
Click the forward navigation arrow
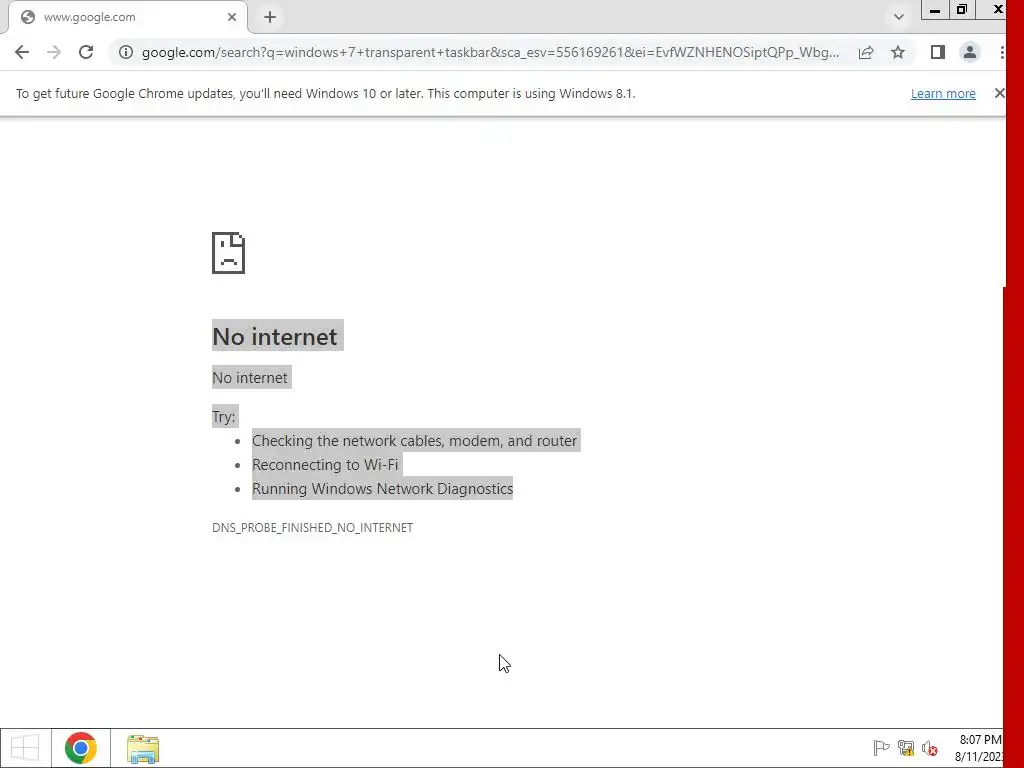[54, 52]
